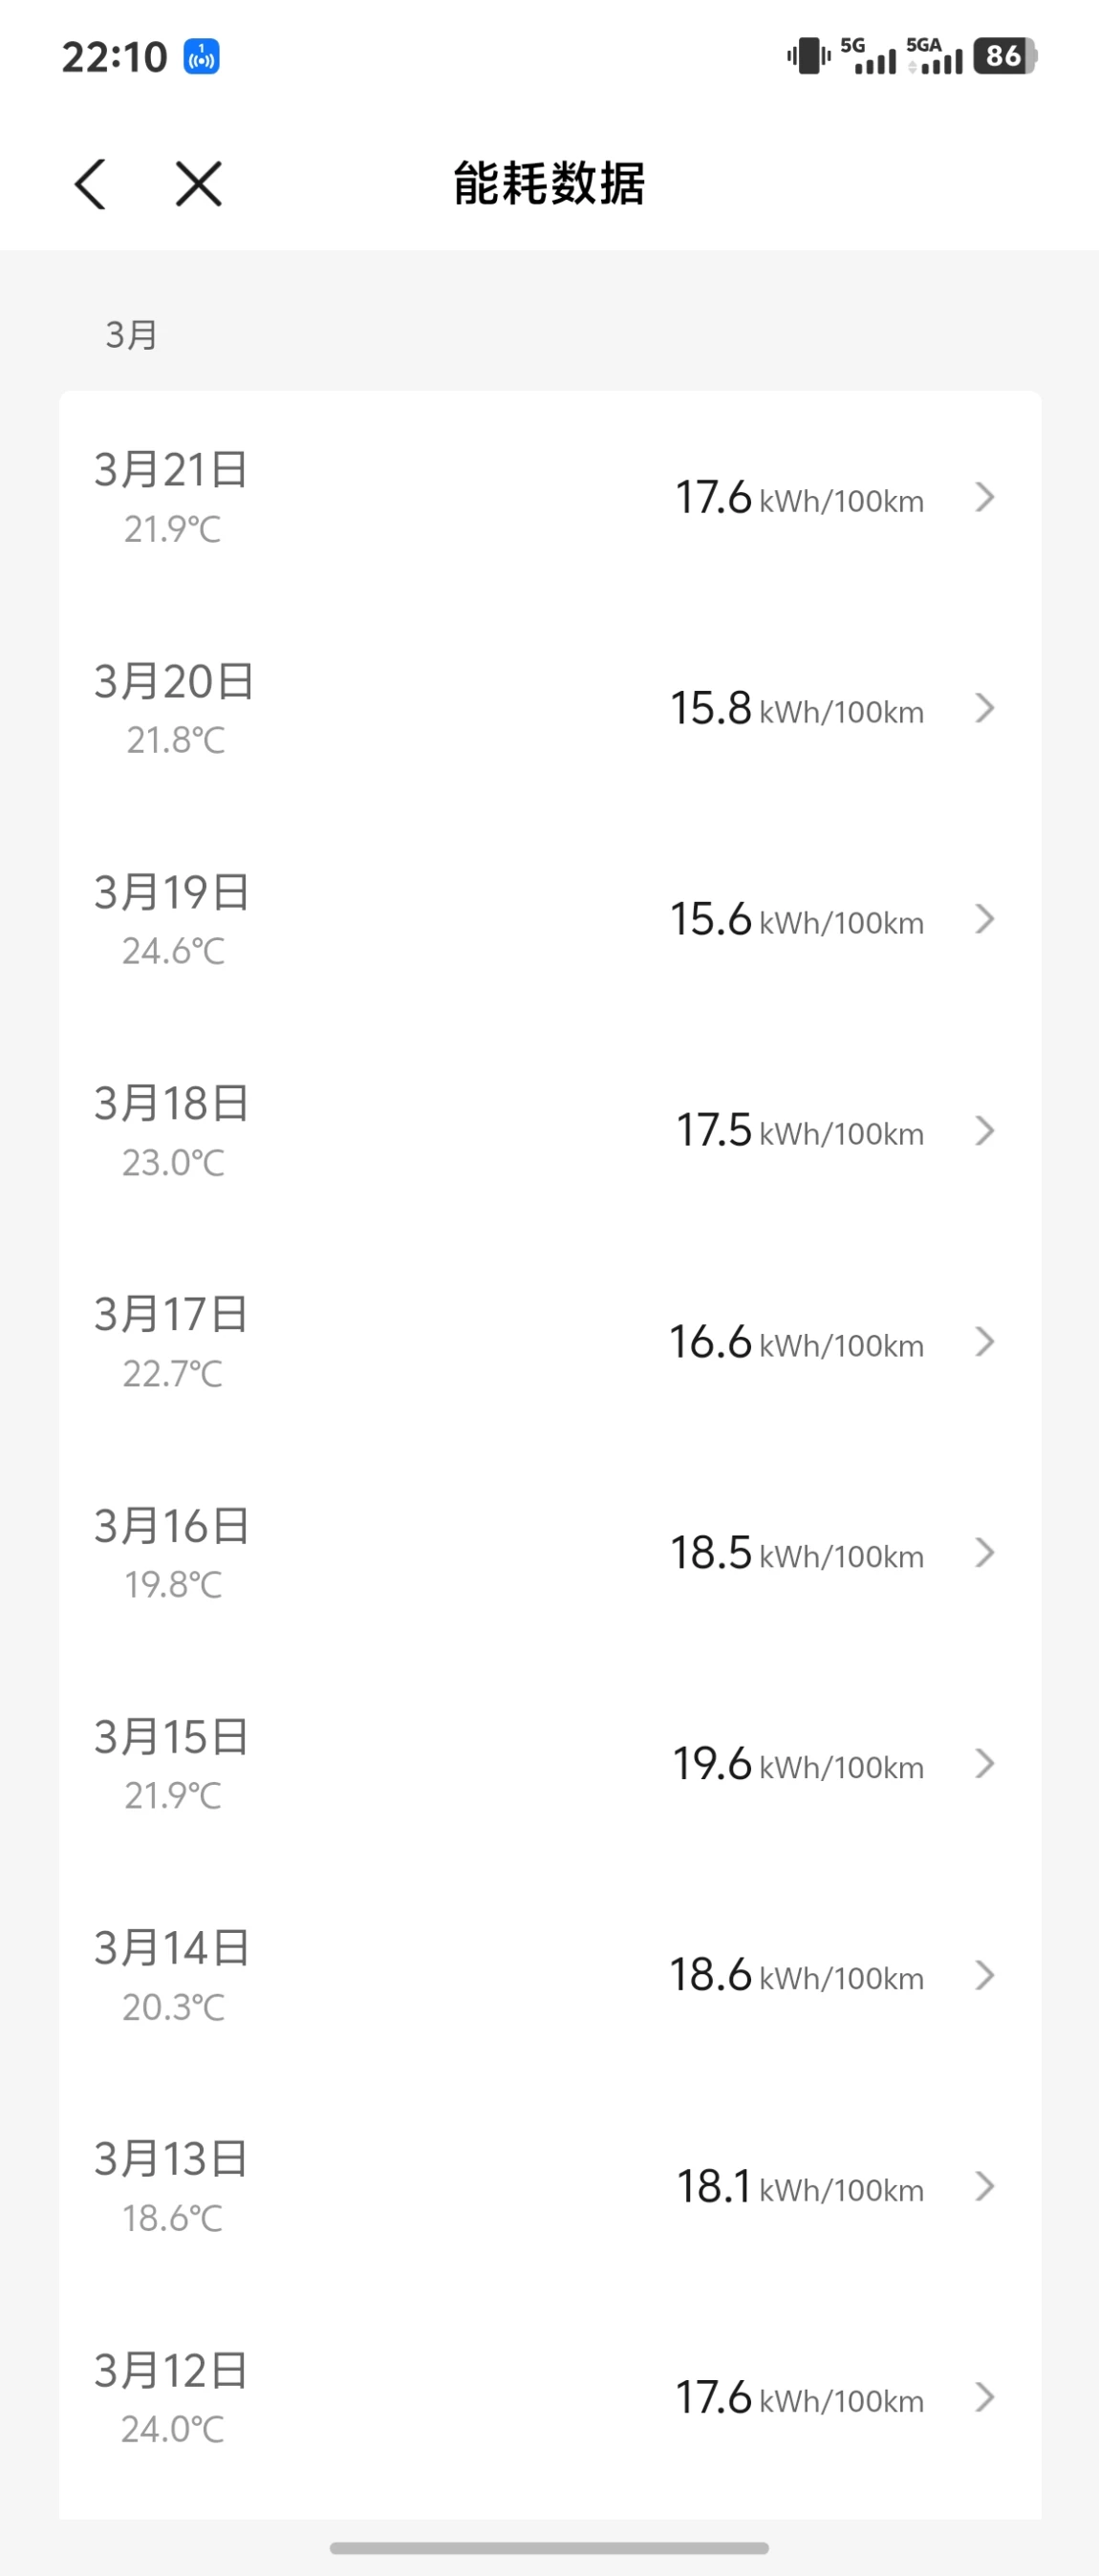Viewport: 1099px width, 2576px height.
Task: Tap the 5G signal strength icon
Action: tap(869, 56)
